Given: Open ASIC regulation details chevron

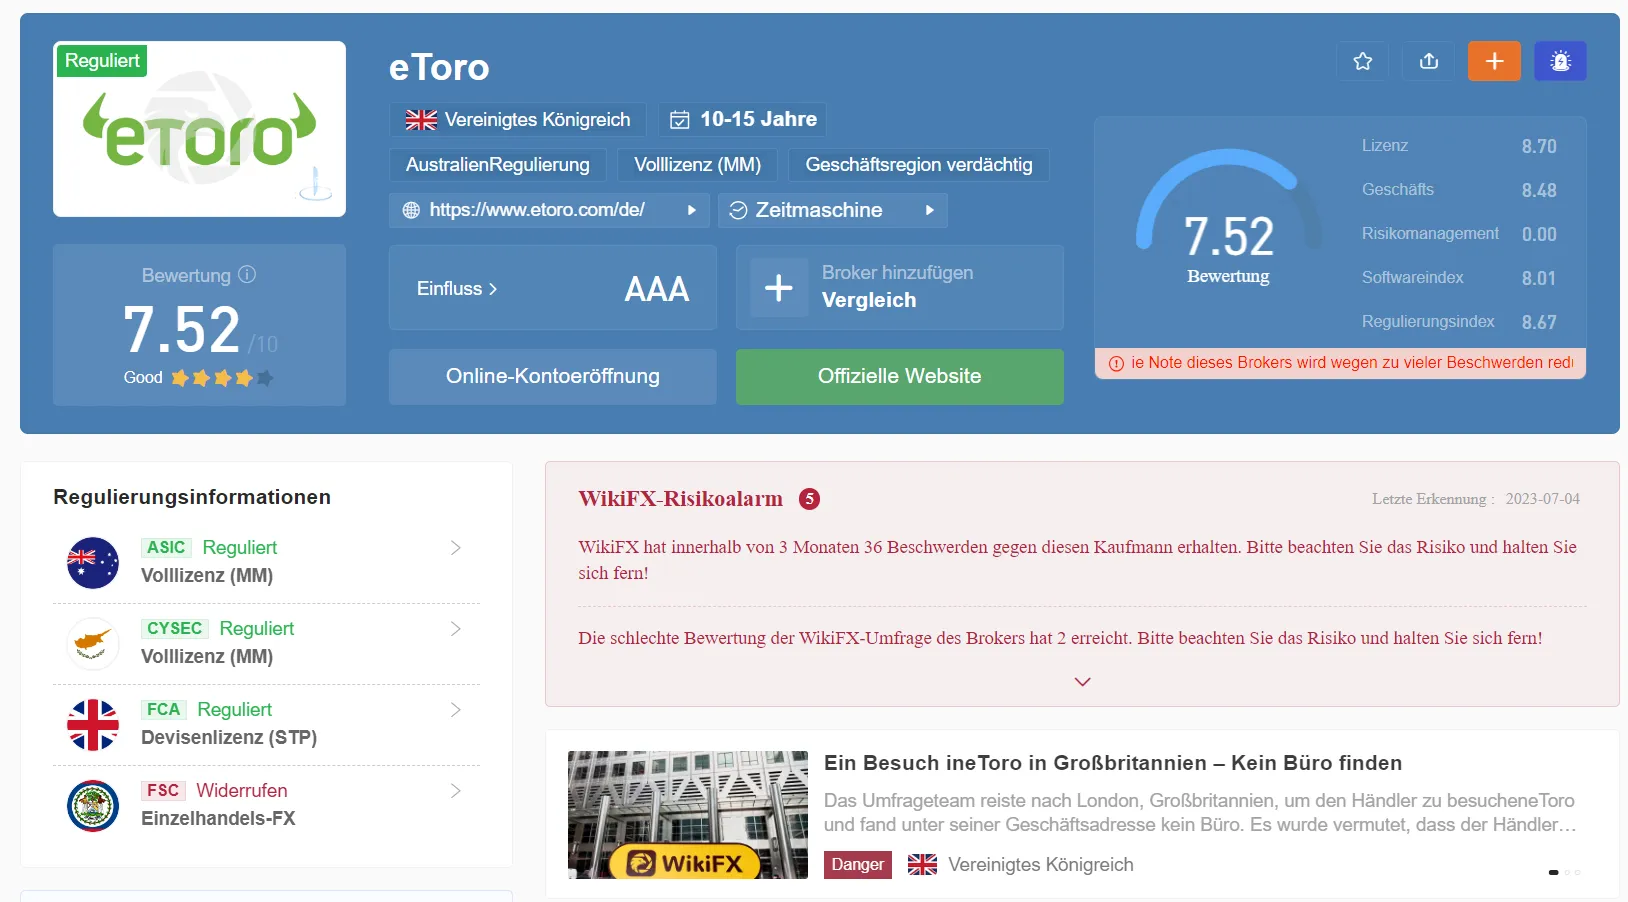Looking at the screenshot, I should pyautogui.click(x=455, y=548).
